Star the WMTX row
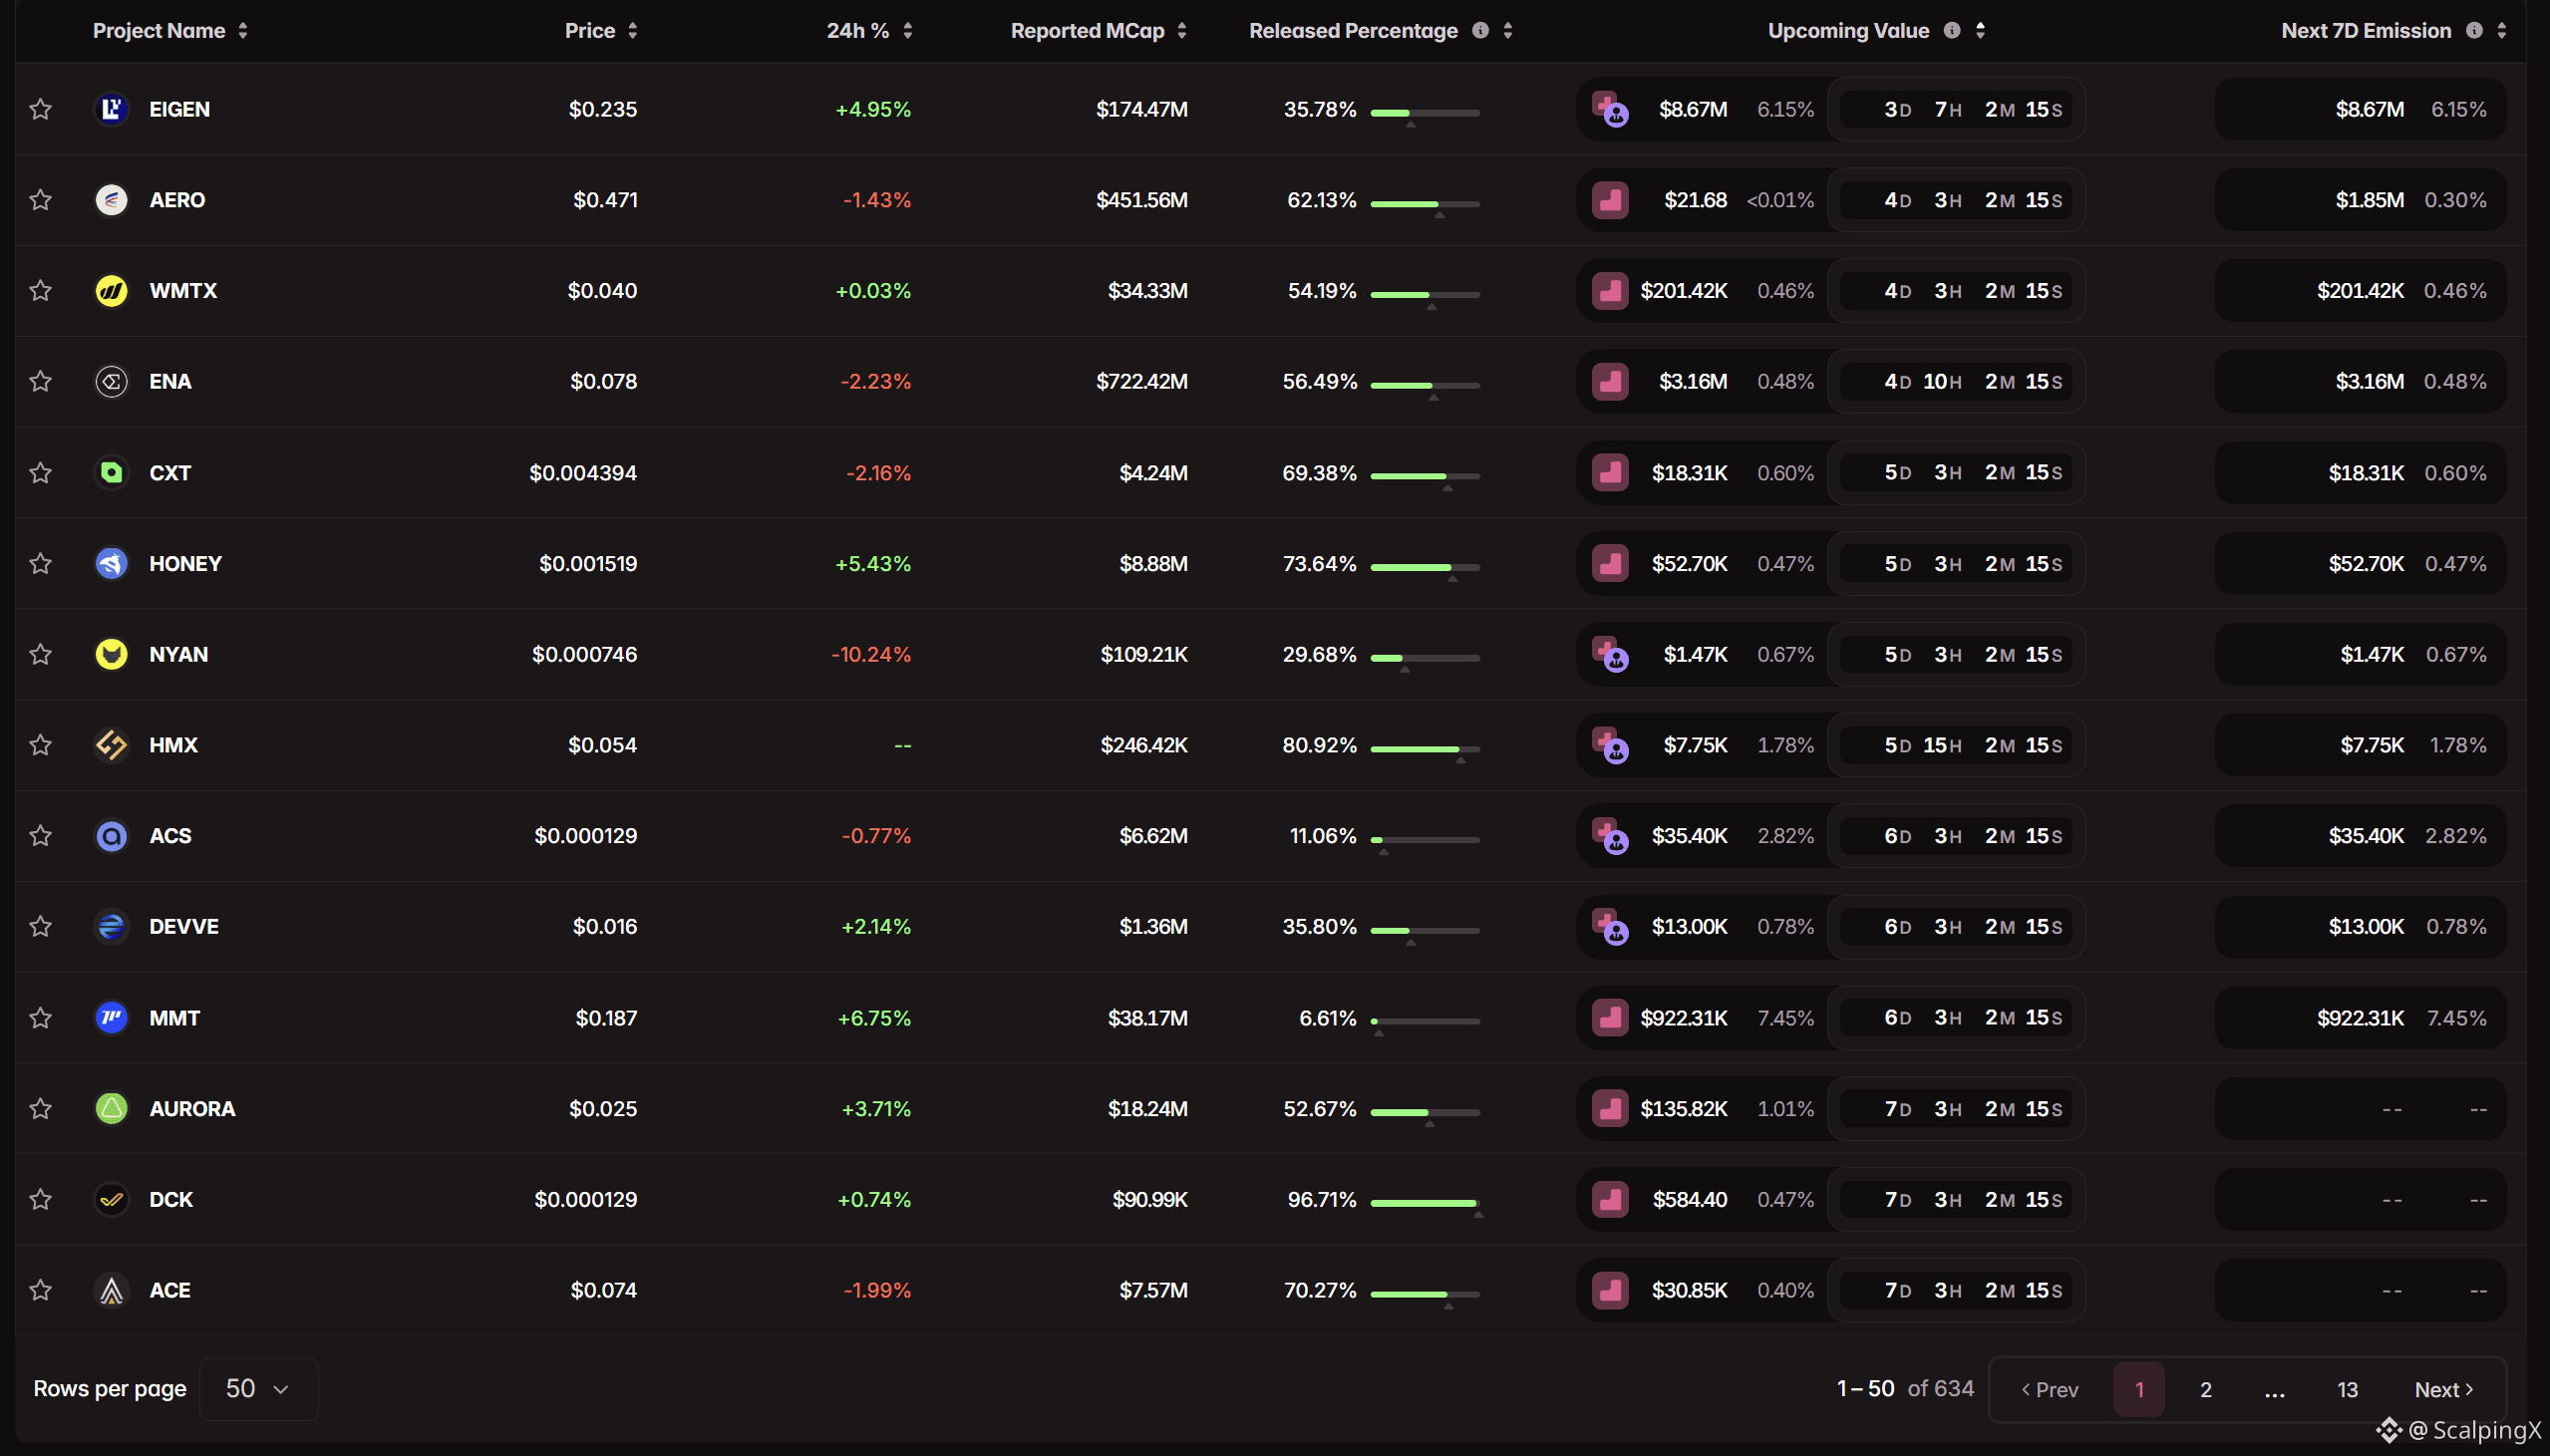The height and width of the screenshot is (1456, 2550). pos(40,291)
